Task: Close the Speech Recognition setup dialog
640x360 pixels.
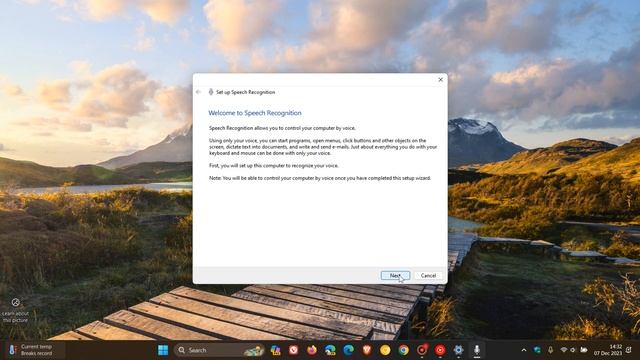Action: pyautogui.click(x=440, y=80)
